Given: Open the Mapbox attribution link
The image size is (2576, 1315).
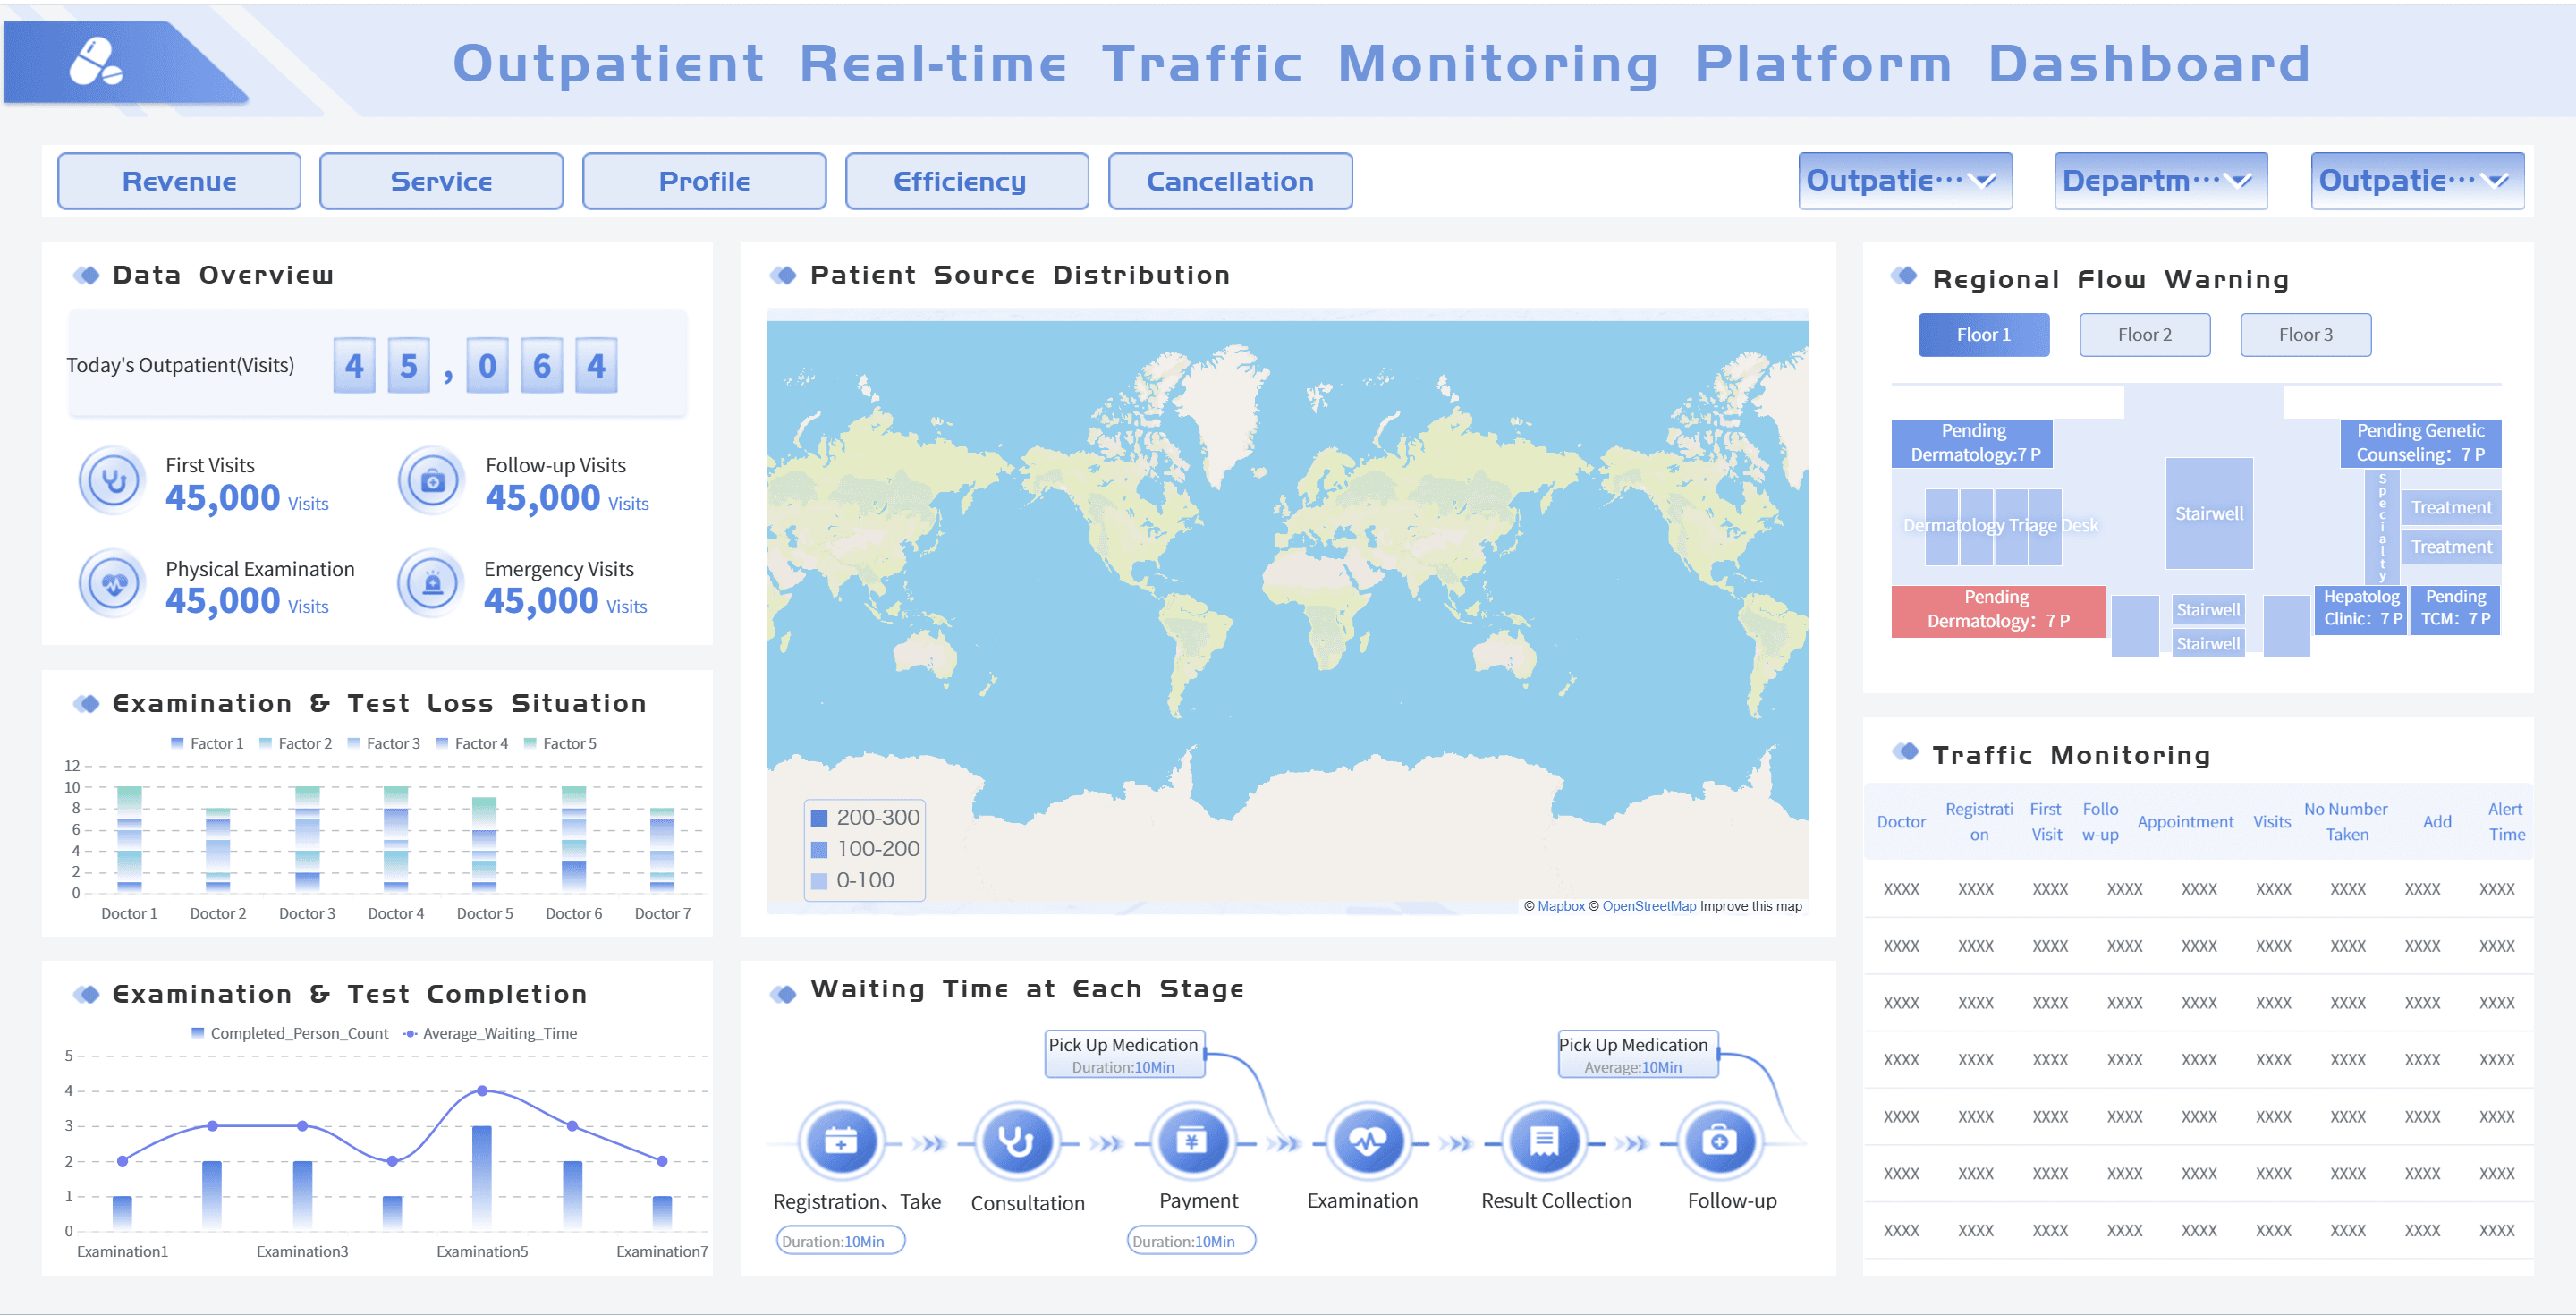Looking at the screenshot, I should (1561, 906).
